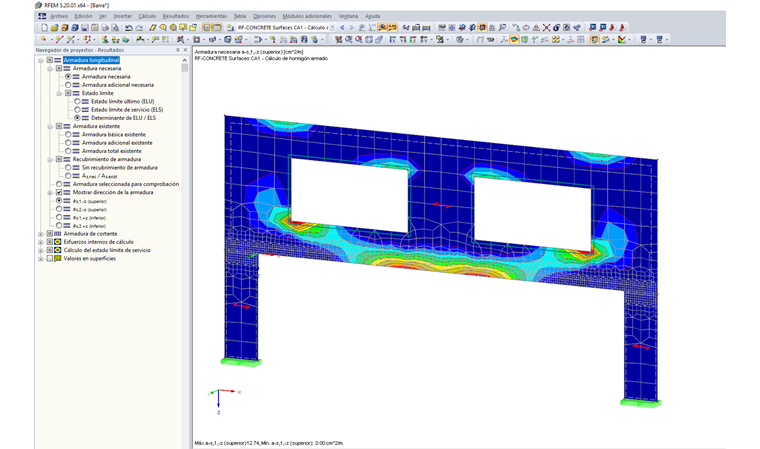Select Armadura básica existente radio
The height and width of the screenshot is (449, 760).
point(68,134)
